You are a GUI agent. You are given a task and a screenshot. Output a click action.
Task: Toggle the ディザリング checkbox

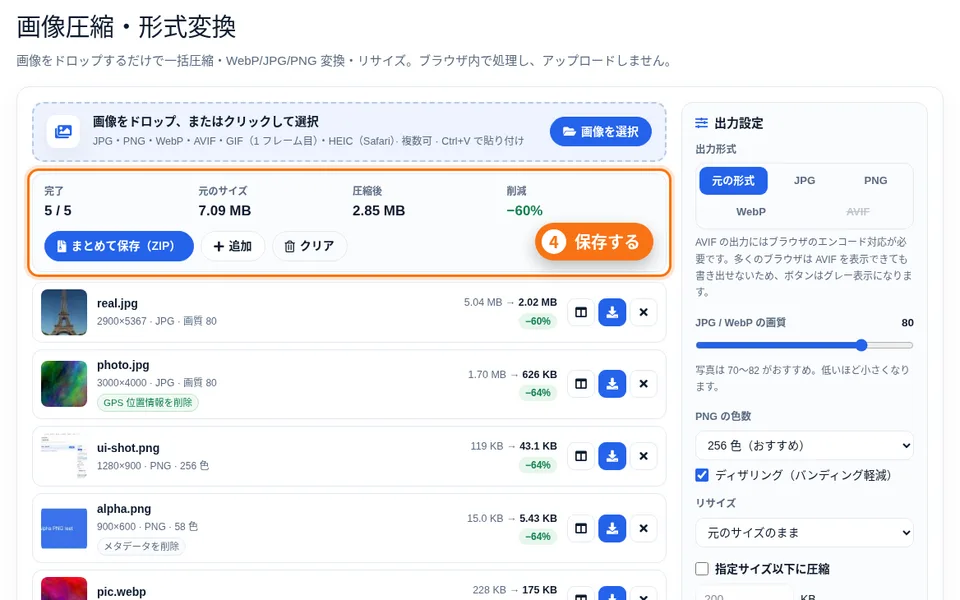coord(702,475)
